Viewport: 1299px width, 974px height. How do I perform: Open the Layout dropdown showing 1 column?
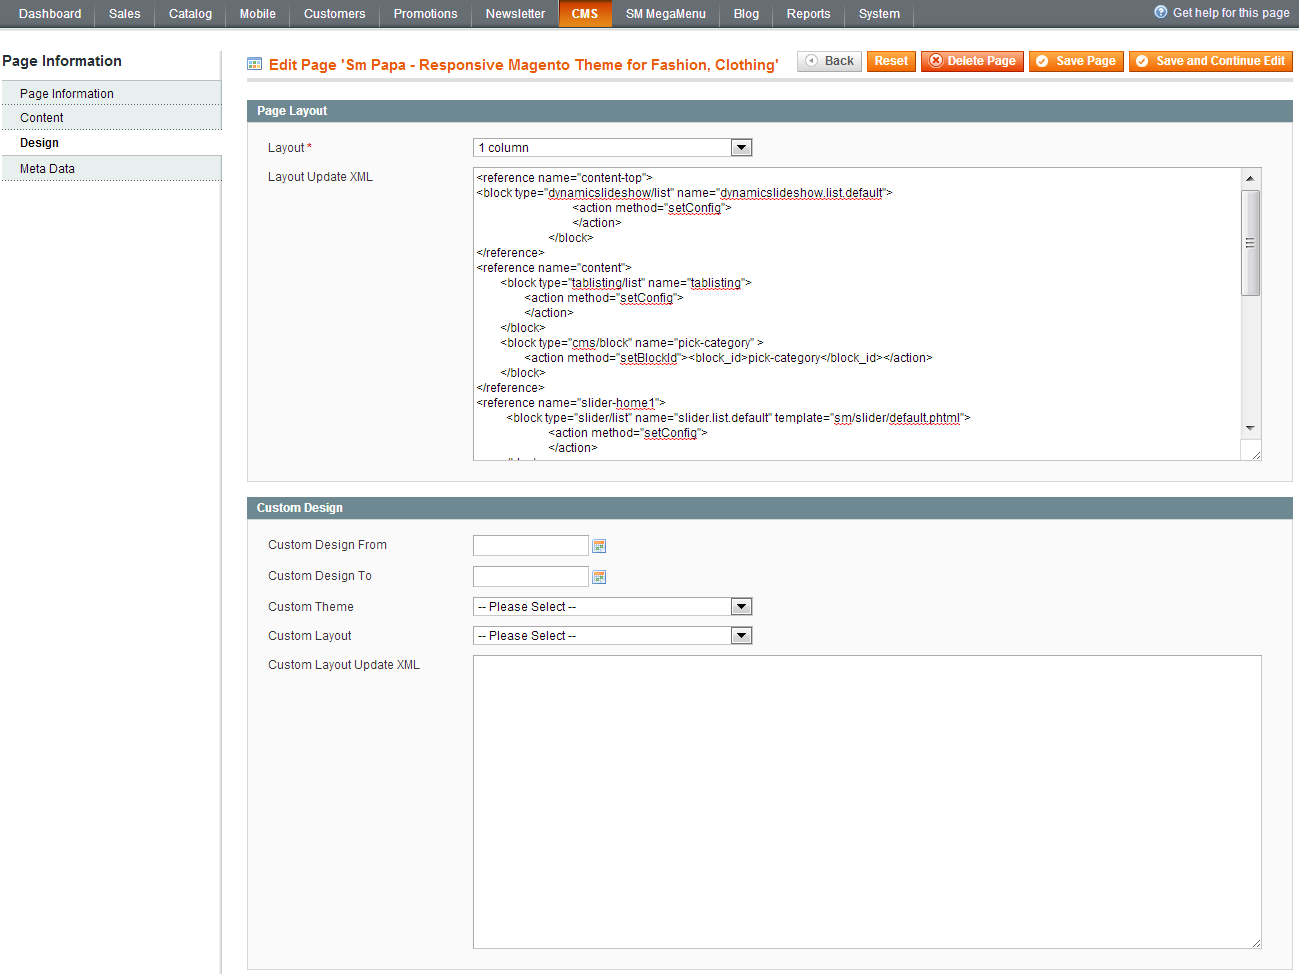[612, 148]
